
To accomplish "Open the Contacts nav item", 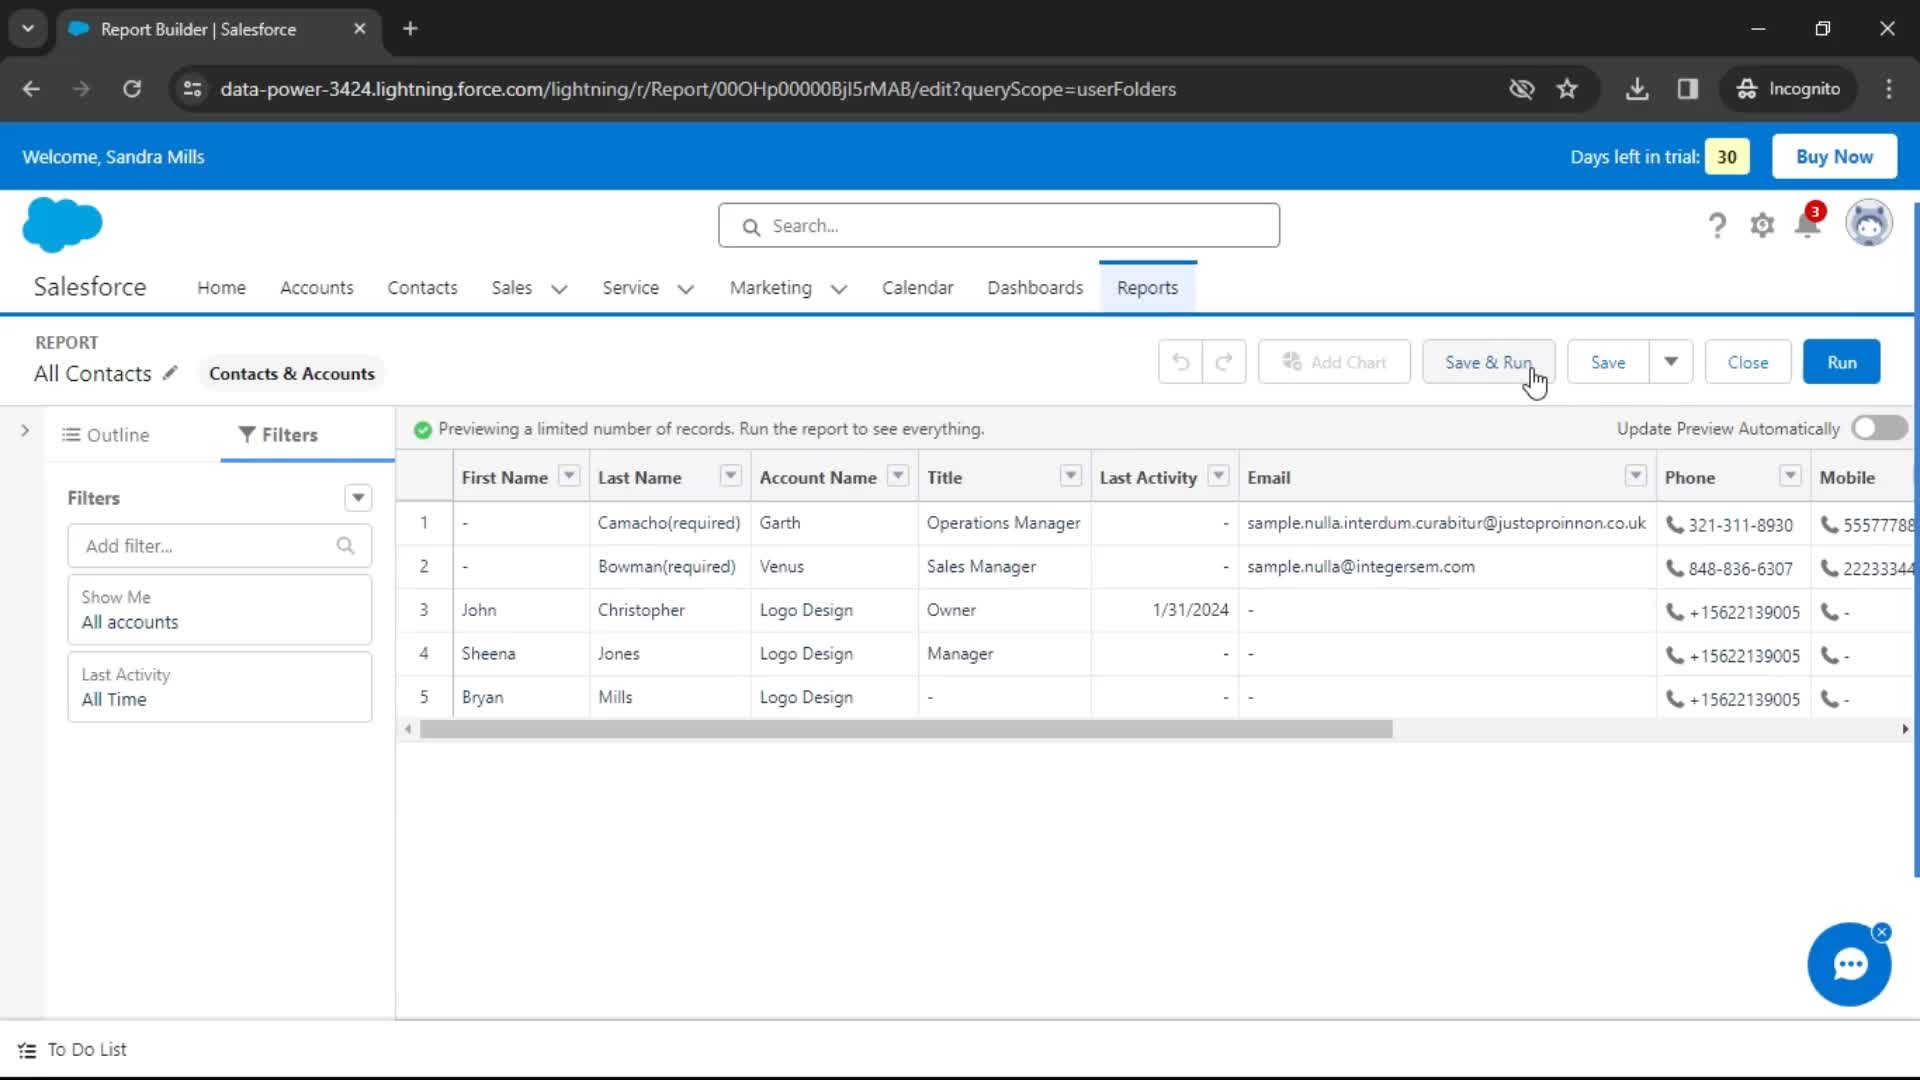I will 422,288.
